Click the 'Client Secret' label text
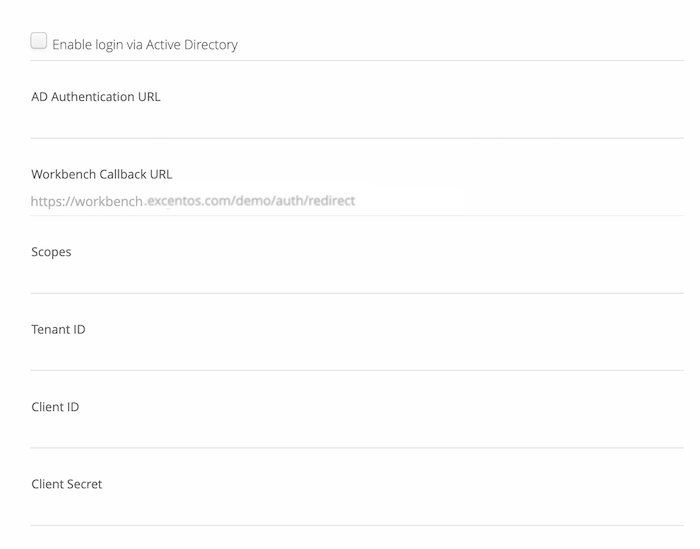 [67, 484]
